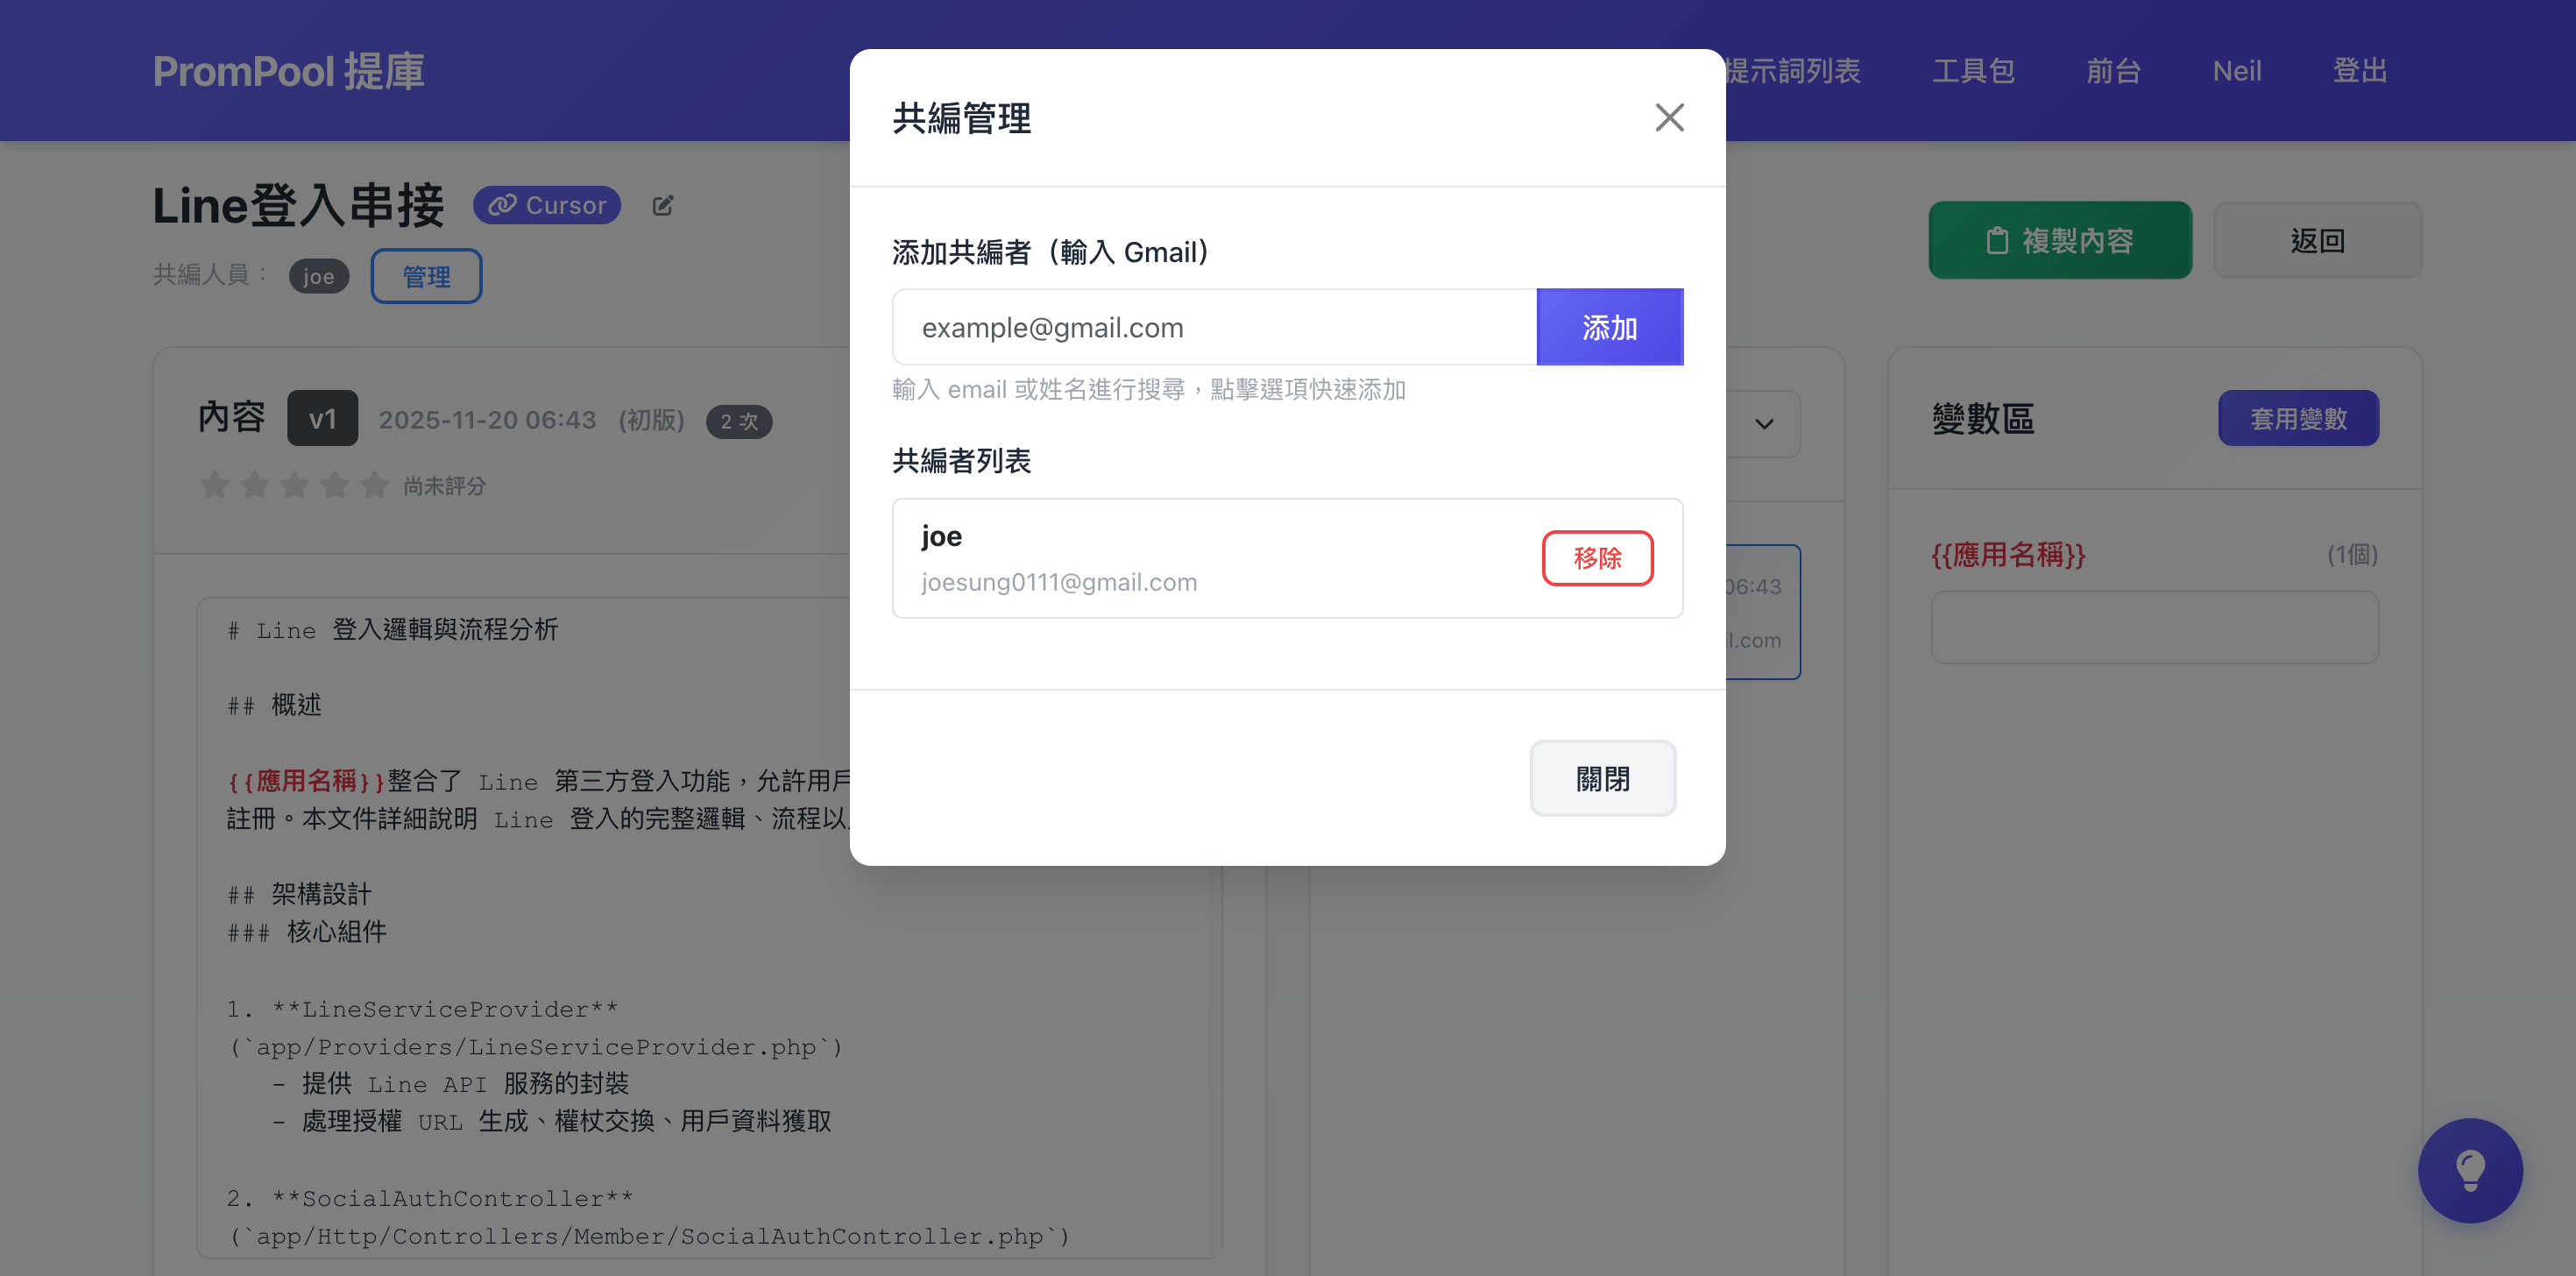Expand the version dropdown chevron

(1764, 424)
